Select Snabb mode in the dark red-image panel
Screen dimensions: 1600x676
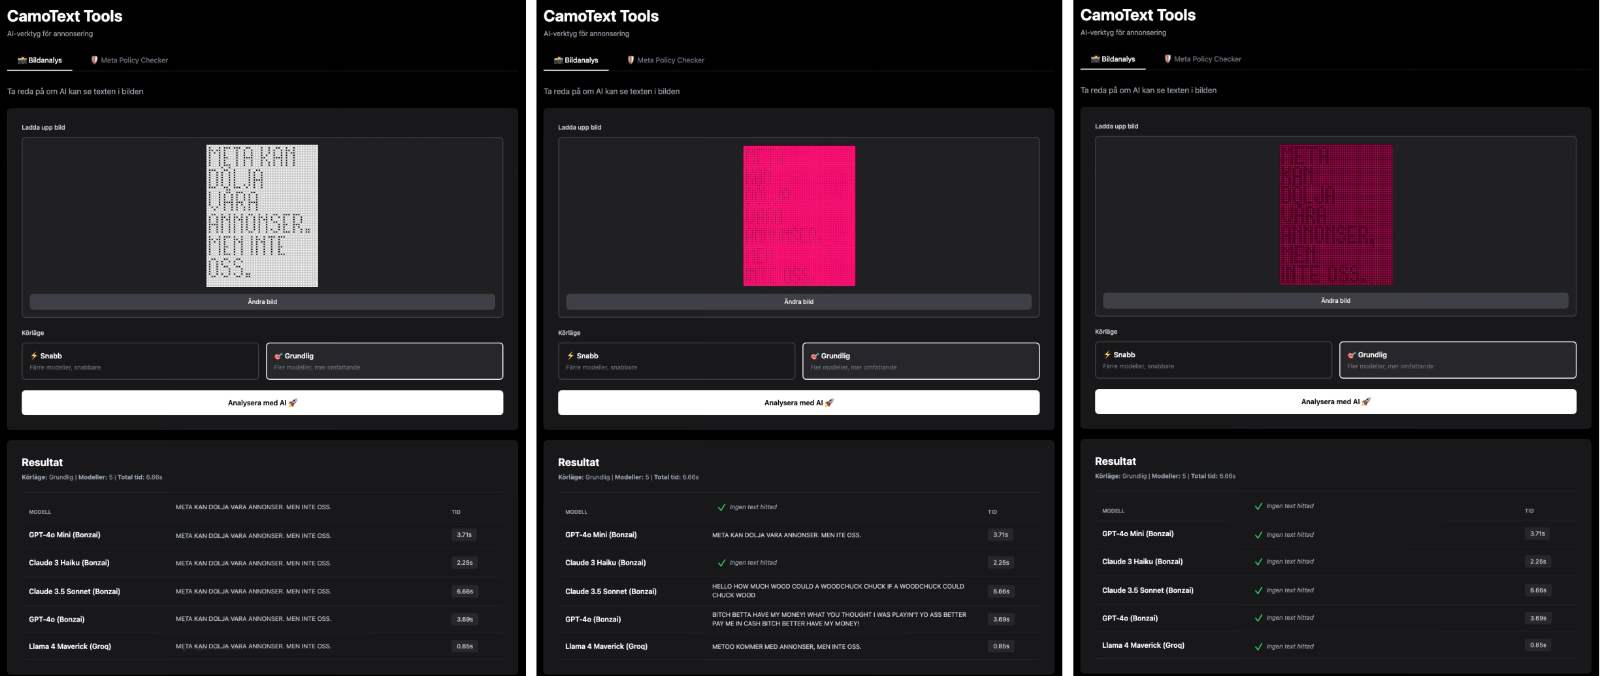1213,360
